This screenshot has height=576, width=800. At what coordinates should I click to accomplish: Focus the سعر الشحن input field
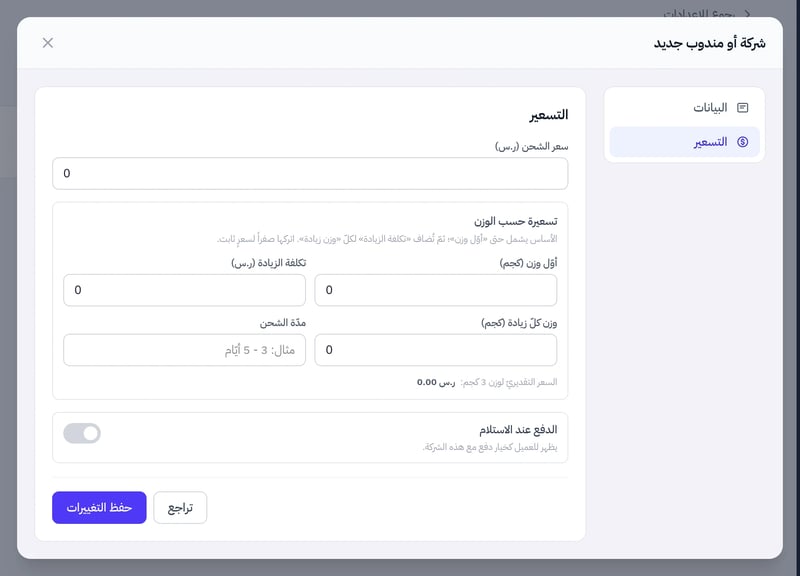click(x=310, y=173)
